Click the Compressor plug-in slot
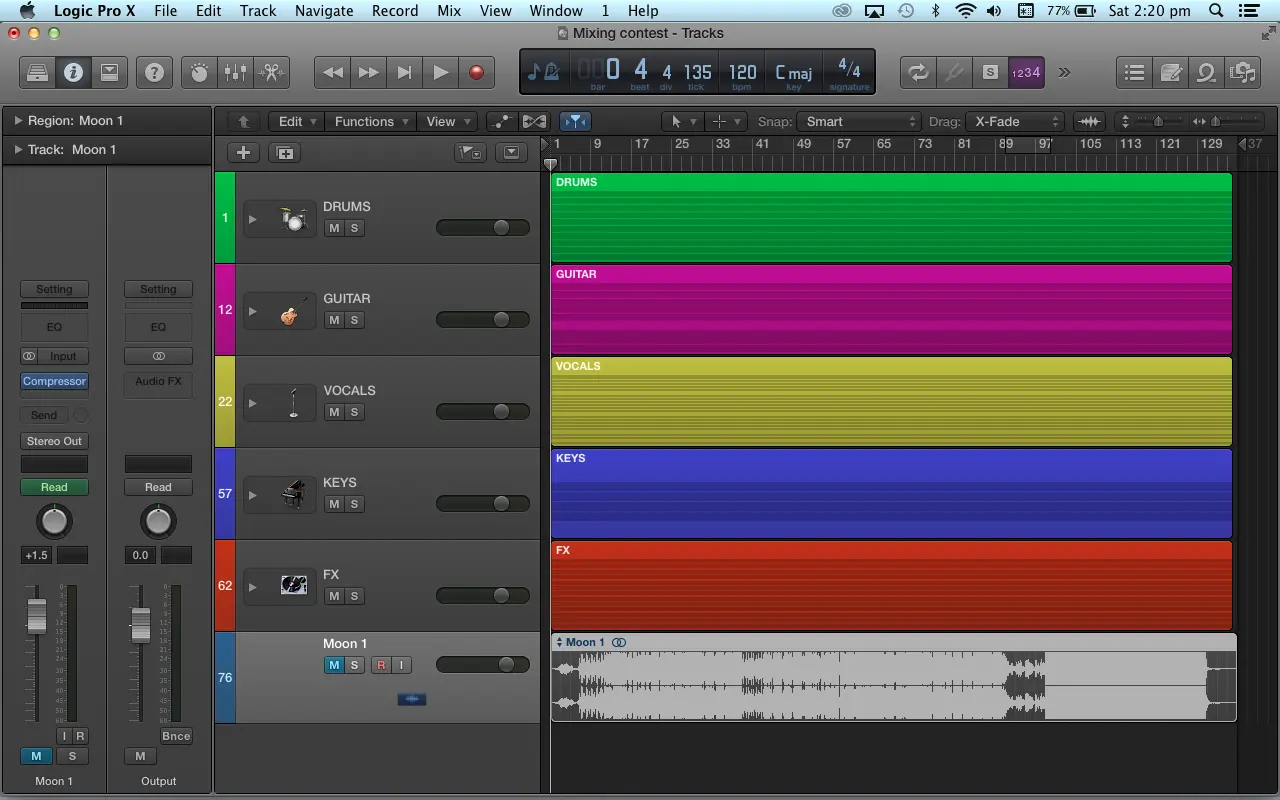The height and width of the screenshot is (800, 1280). [x=54, y=381]
